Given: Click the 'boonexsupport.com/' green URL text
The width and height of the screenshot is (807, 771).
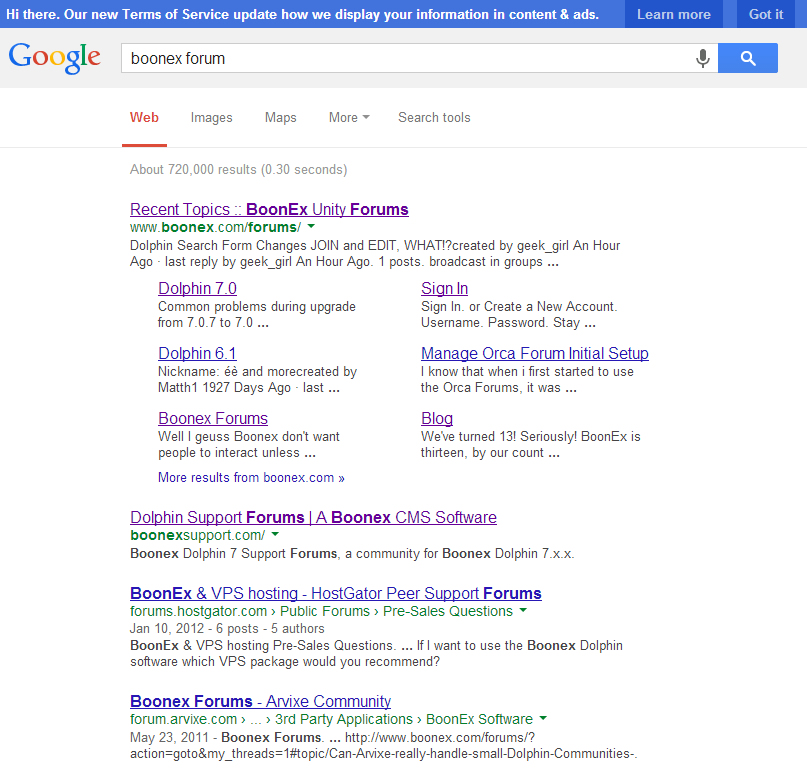Looking at the screenshot, I should 198,535.
